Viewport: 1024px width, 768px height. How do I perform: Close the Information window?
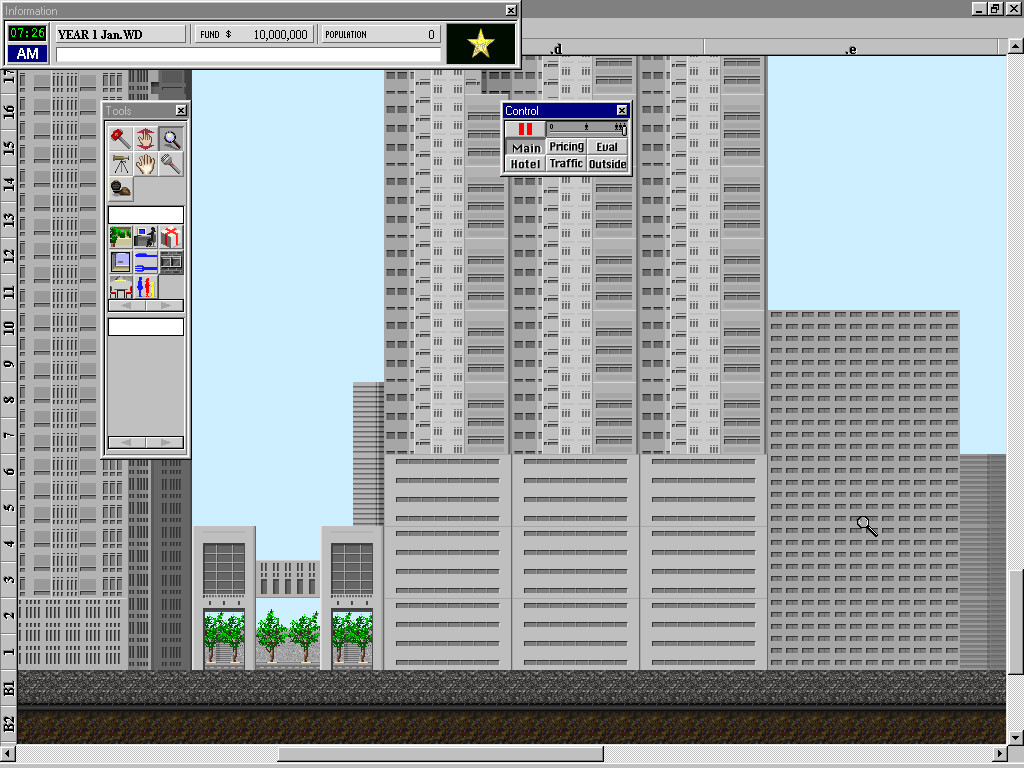(x=511, y=10)
